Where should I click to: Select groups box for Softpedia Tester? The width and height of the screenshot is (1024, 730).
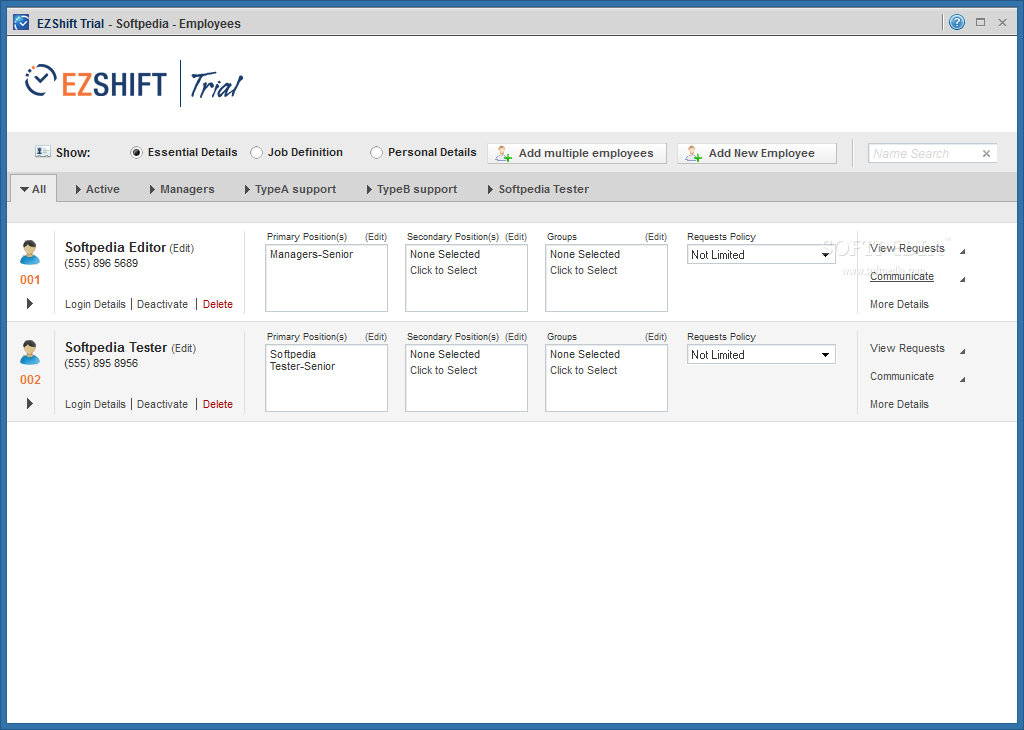[x=606, y=377]
